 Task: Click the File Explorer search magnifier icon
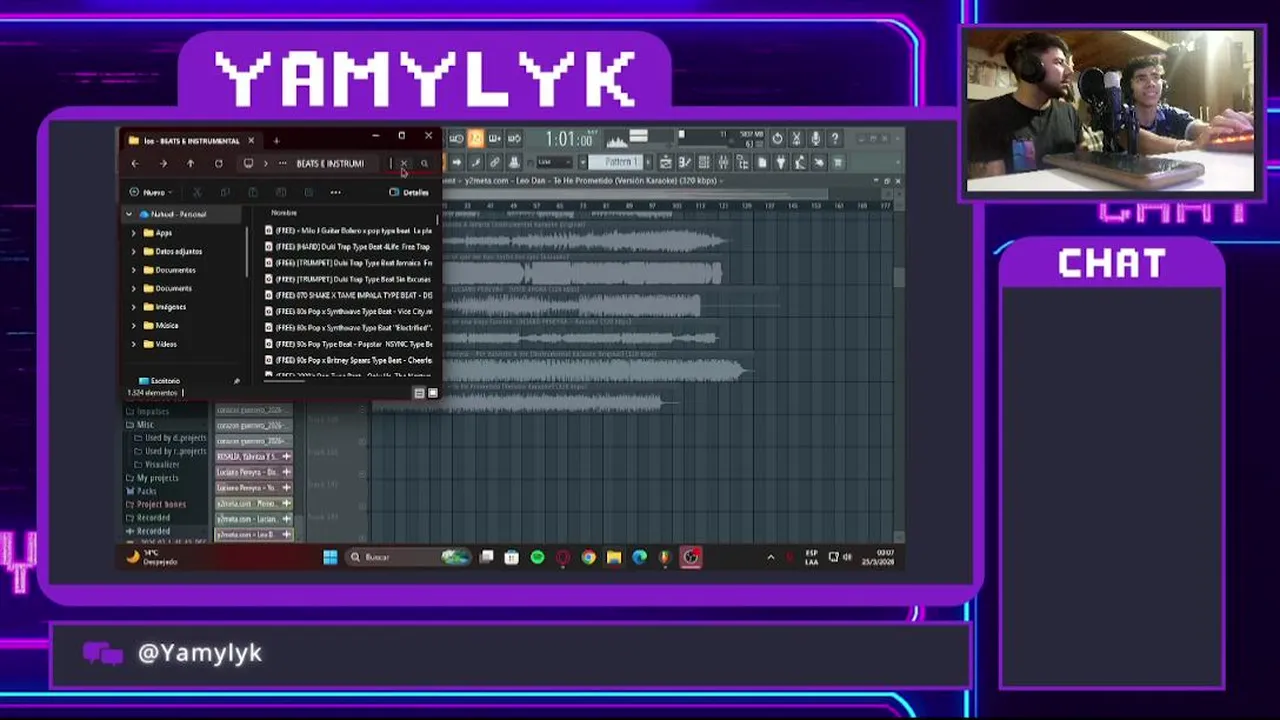click(424, 163)
